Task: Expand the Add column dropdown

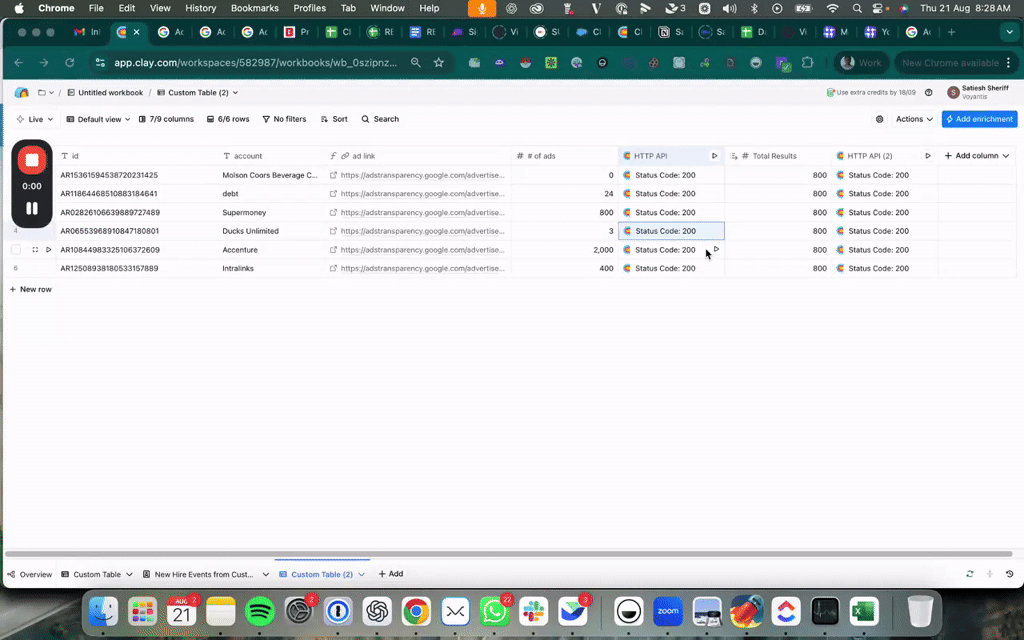Action: [976, 156]
